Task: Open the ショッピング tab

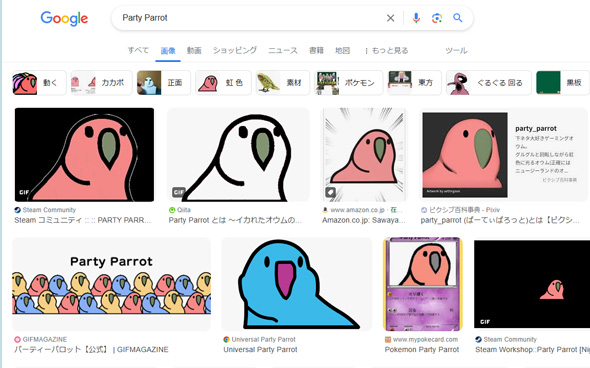Action: tap(235, 50)
